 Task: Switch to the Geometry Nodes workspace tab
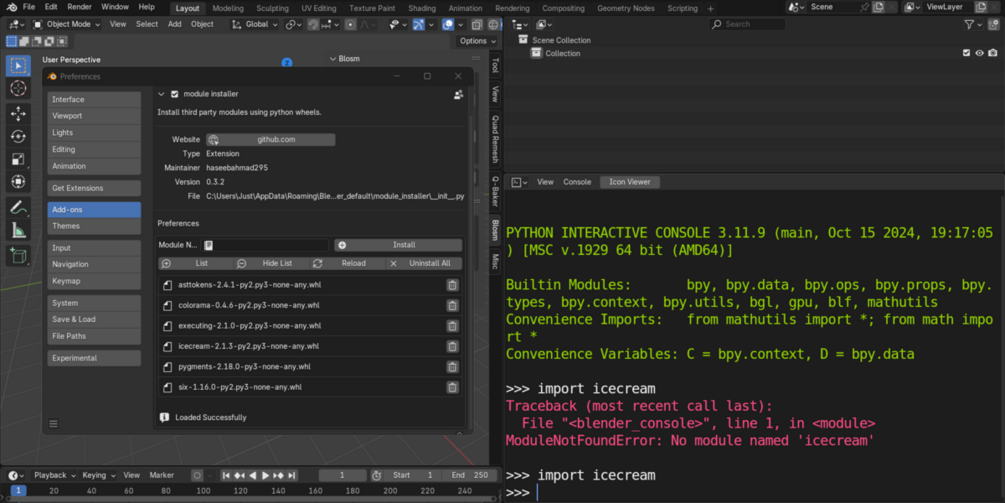click(x=626, y=8)
